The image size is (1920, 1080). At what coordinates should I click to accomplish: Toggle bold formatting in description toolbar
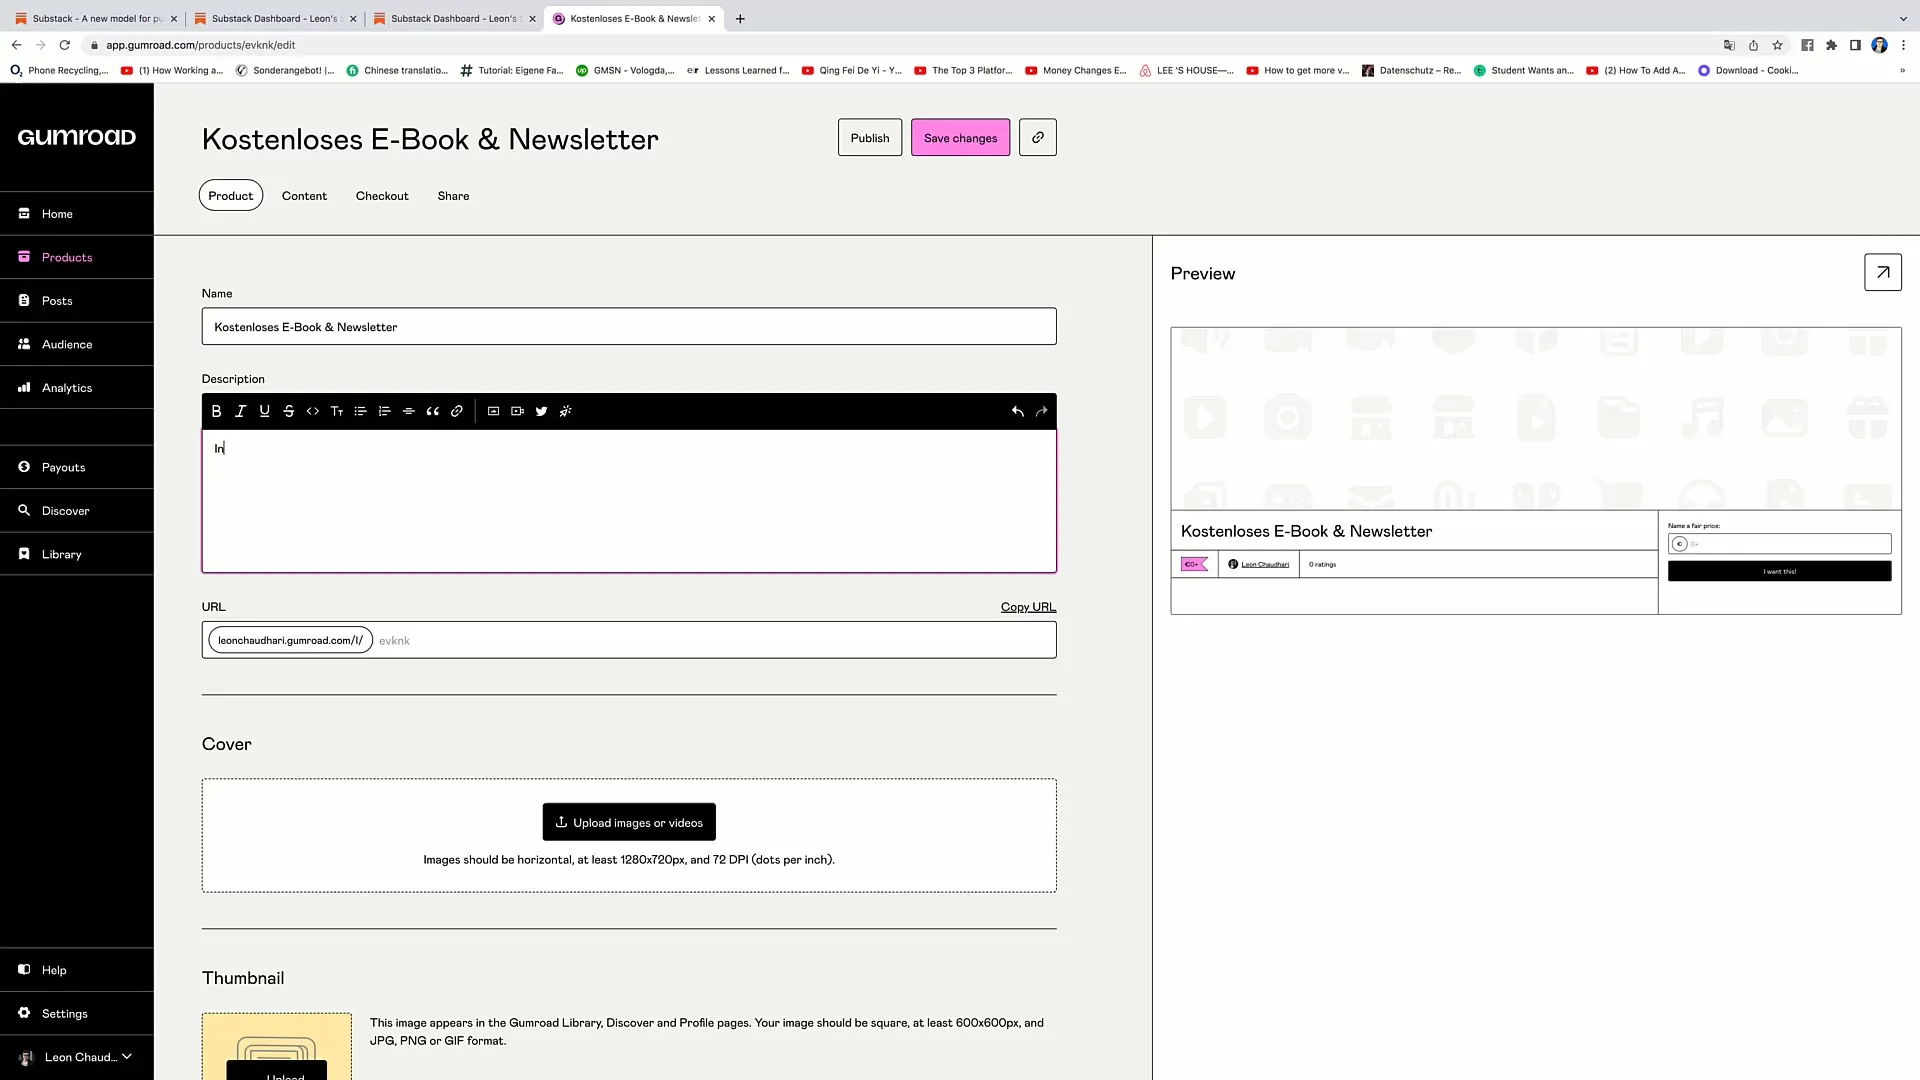(216, 411)
